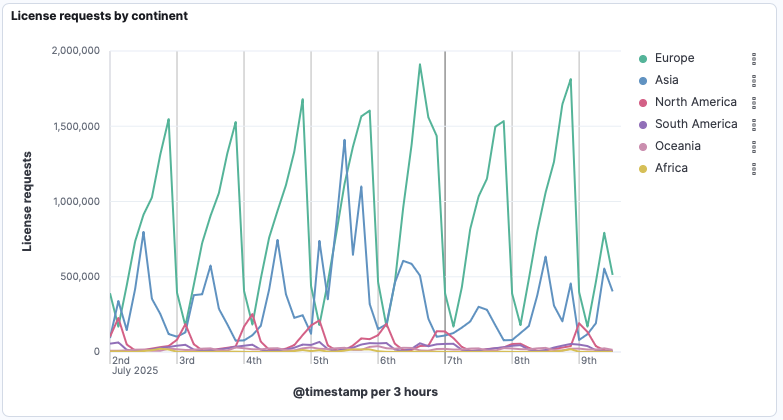783x420 pixels.
Task: Select the North America legend label
Action: pyautogui.click(x=695, y=102)
